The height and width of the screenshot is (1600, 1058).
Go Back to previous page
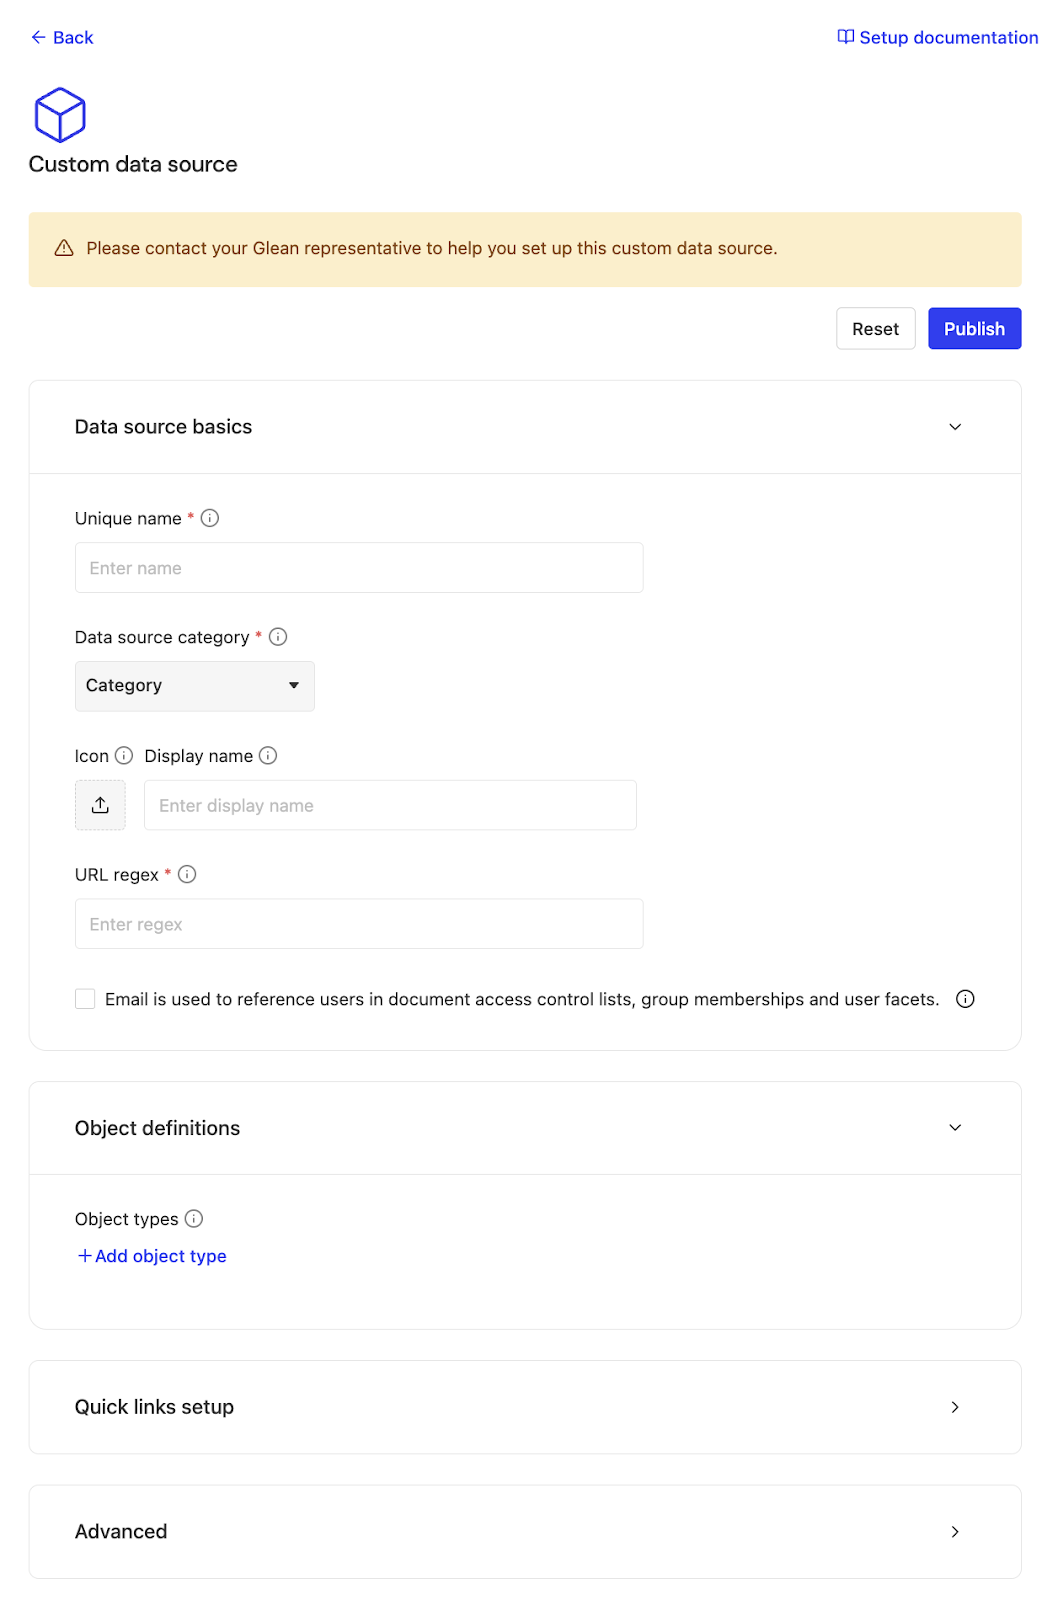tap(62, 37)
